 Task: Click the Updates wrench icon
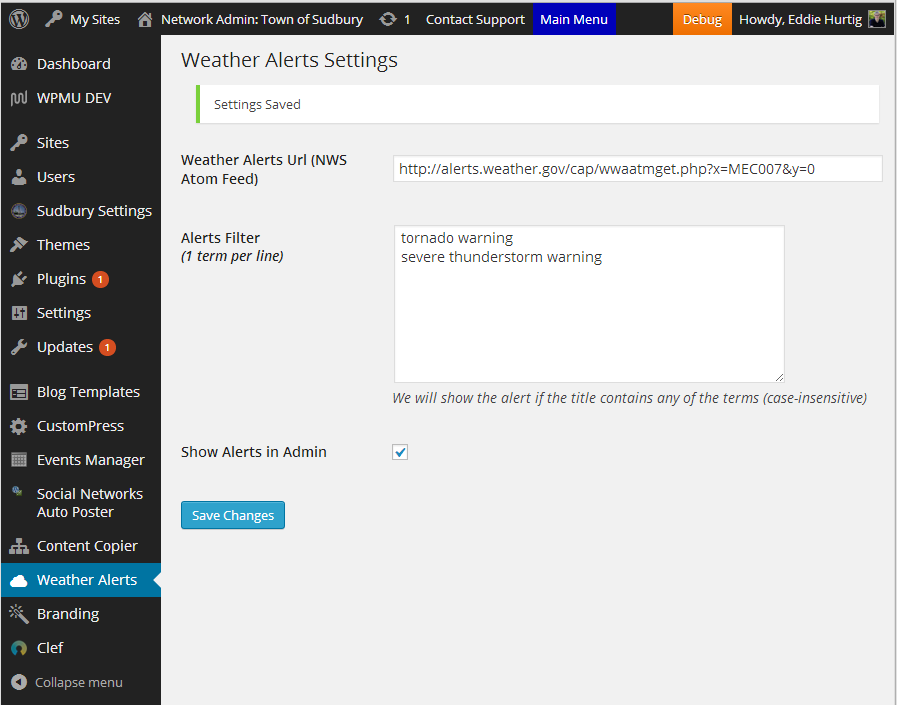[20, 346]
